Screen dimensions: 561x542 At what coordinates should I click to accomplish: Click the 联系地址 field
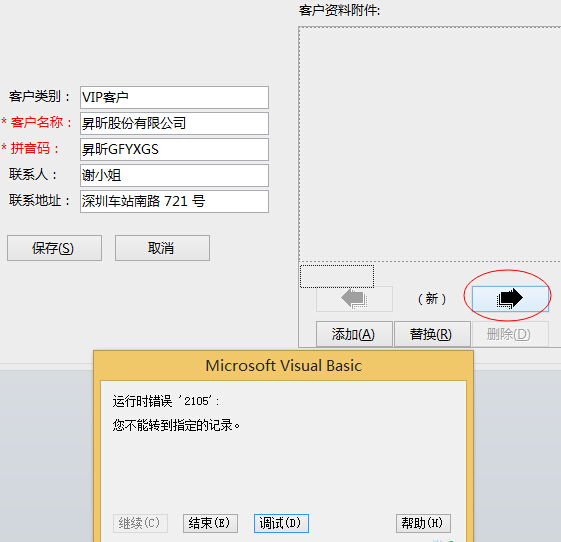click(x=174, y=201)
